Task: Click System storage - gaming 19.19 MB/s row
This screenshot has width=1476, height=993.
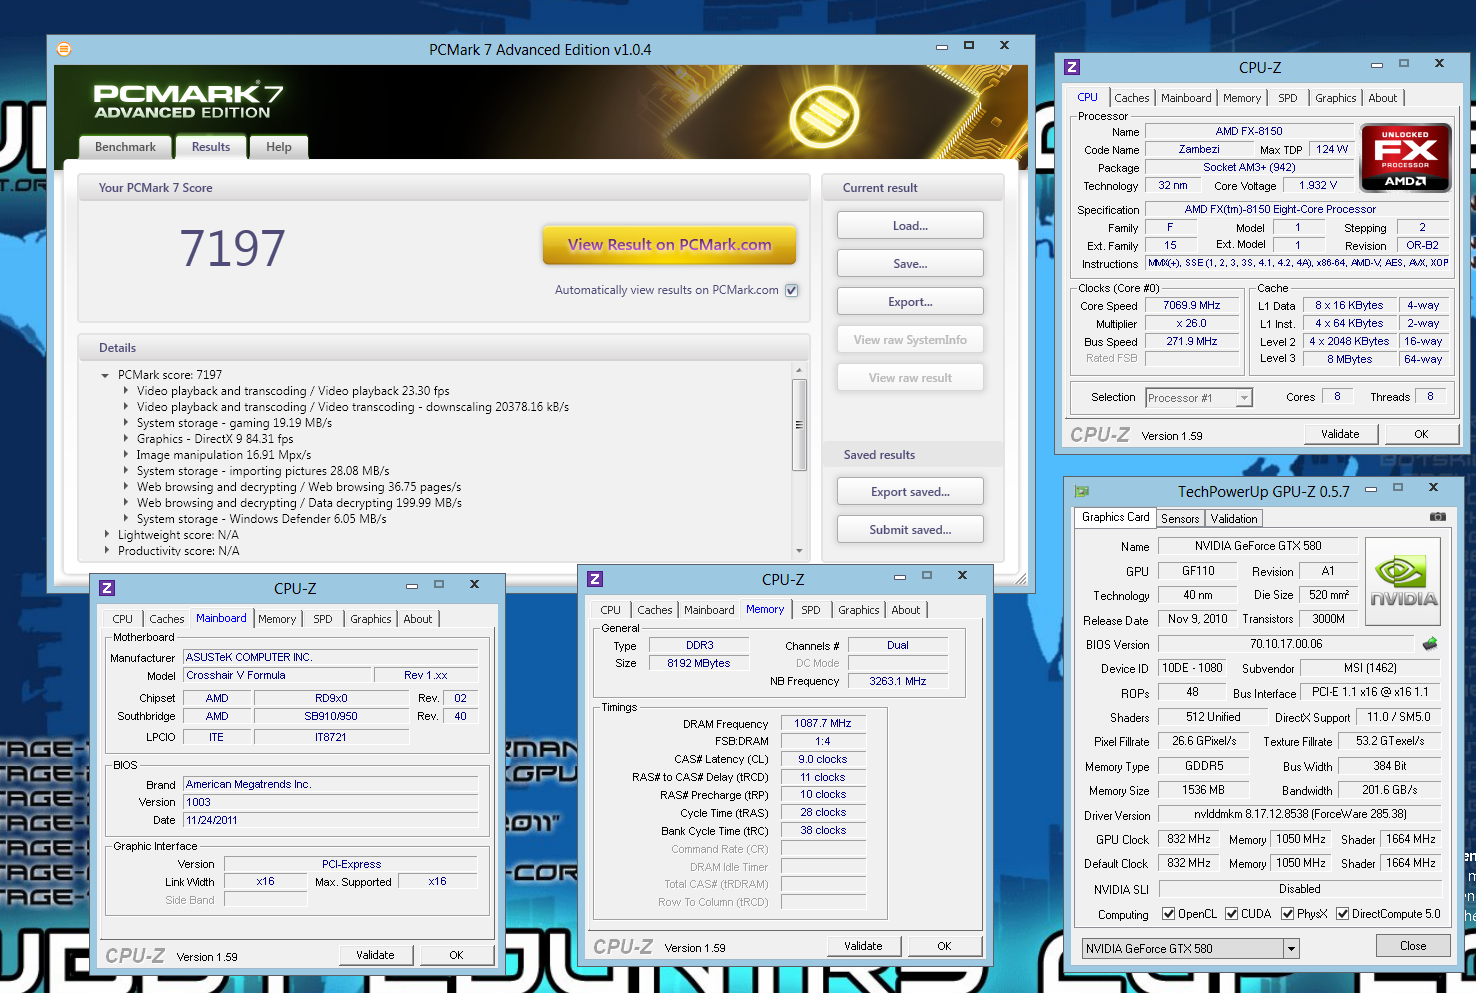Action: click(x=235, y=423)
